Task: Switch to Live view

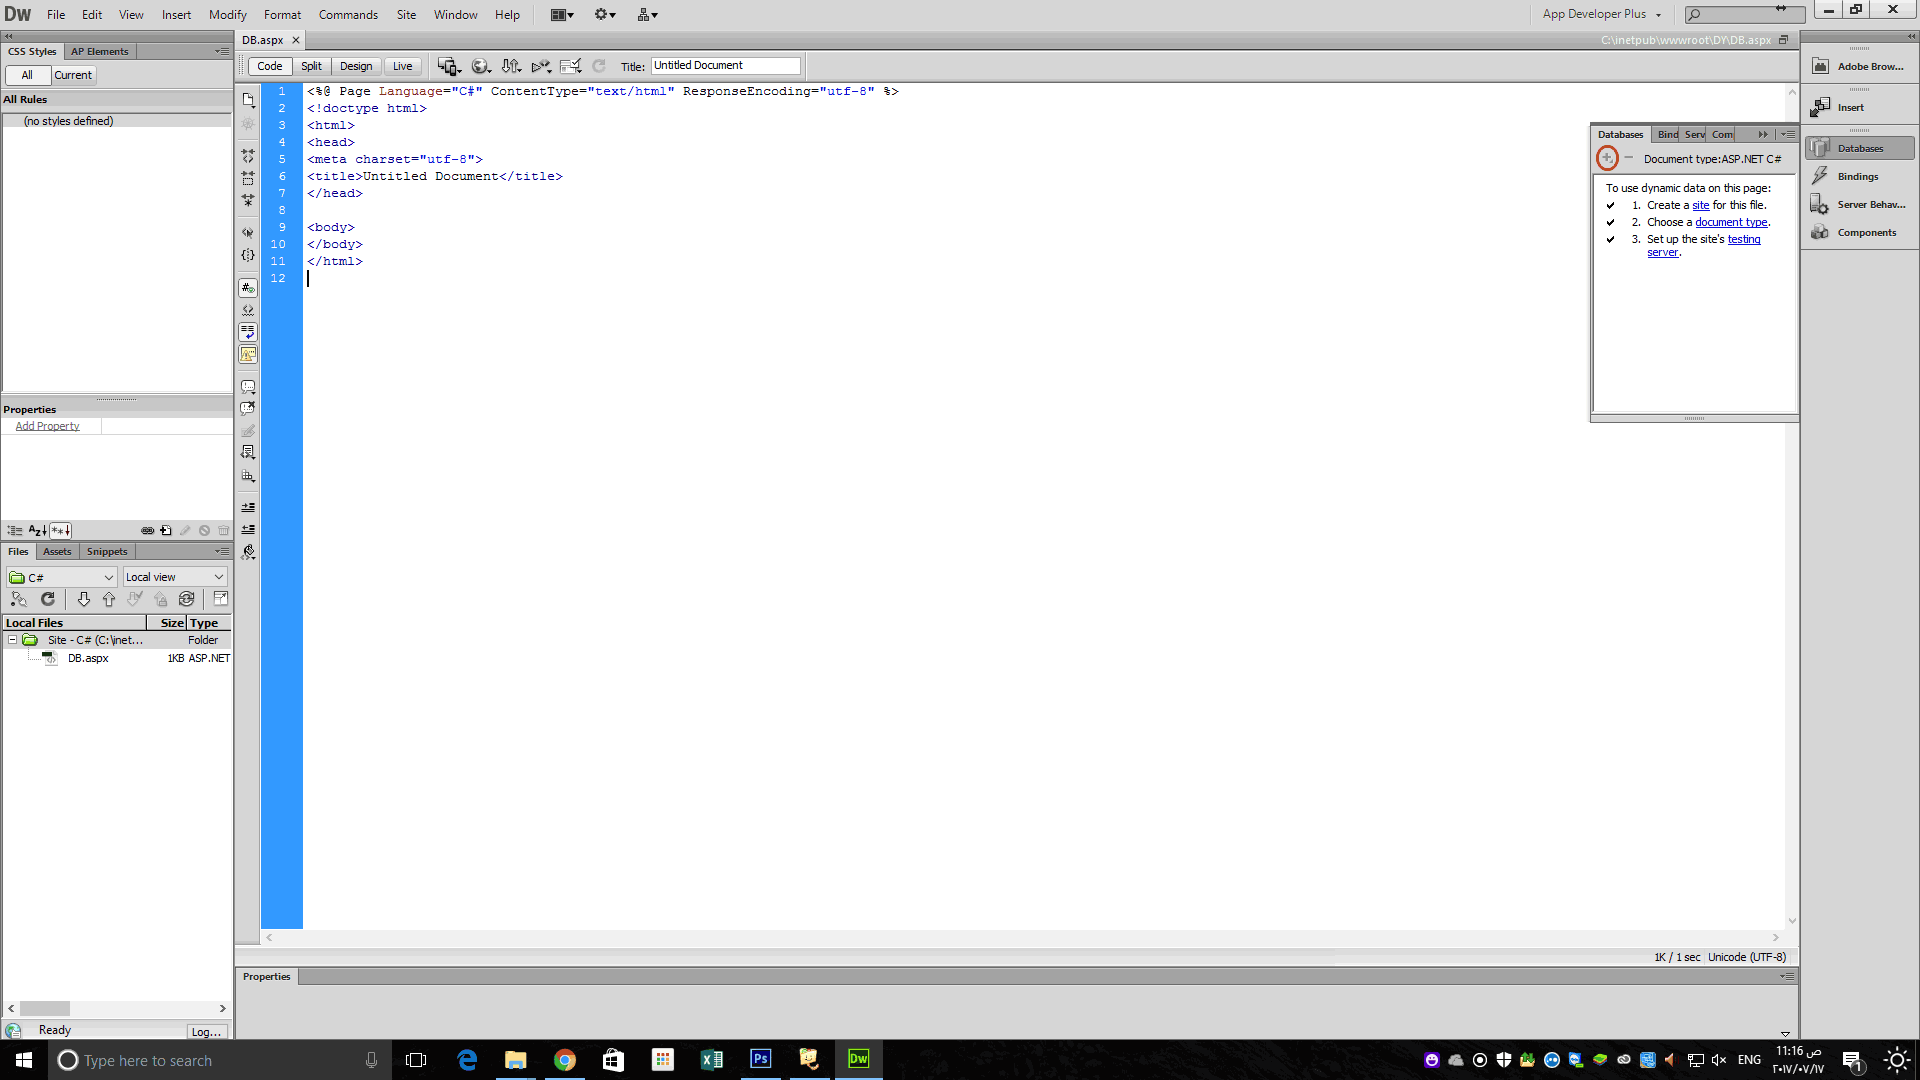Action: [402, 66]
